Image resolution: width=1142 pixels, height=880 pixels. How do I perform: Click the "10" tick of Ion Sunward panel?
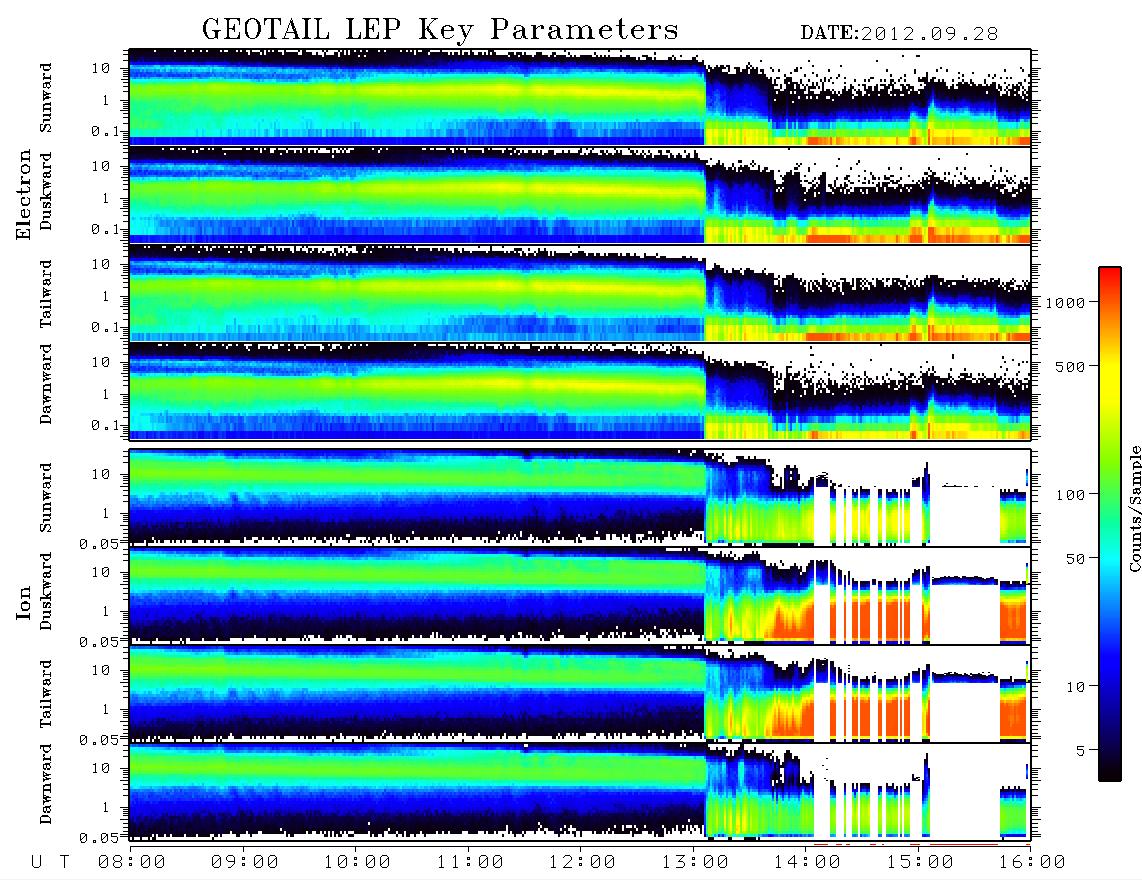click(100, 474)
